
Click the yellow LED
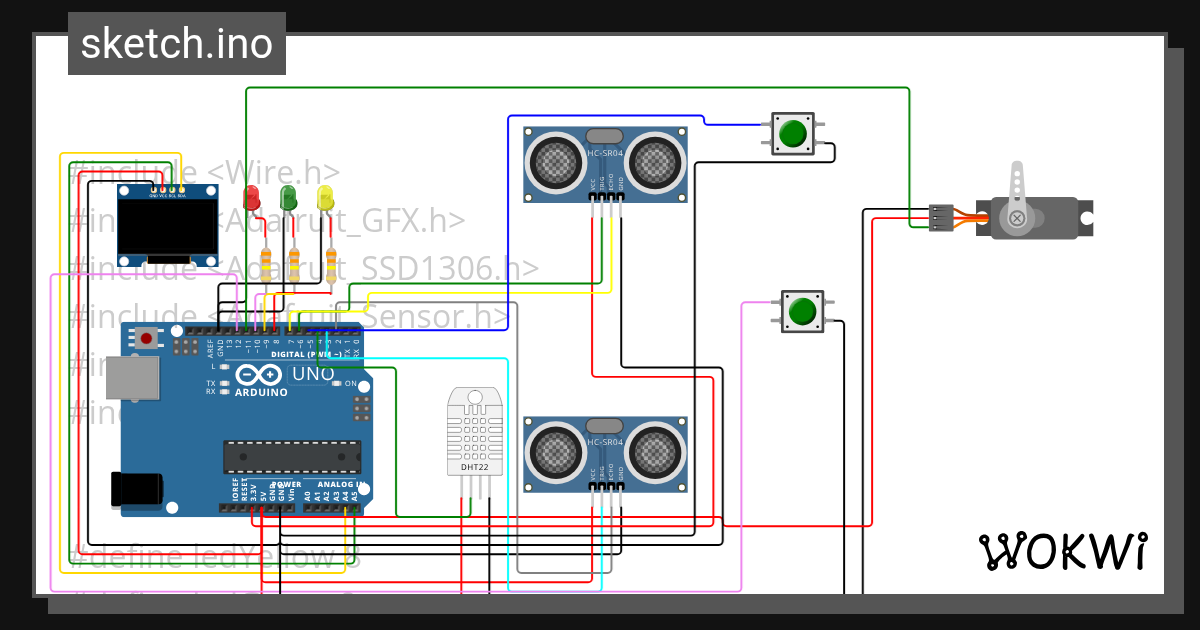pyautogui.click(x=325, y=198)
